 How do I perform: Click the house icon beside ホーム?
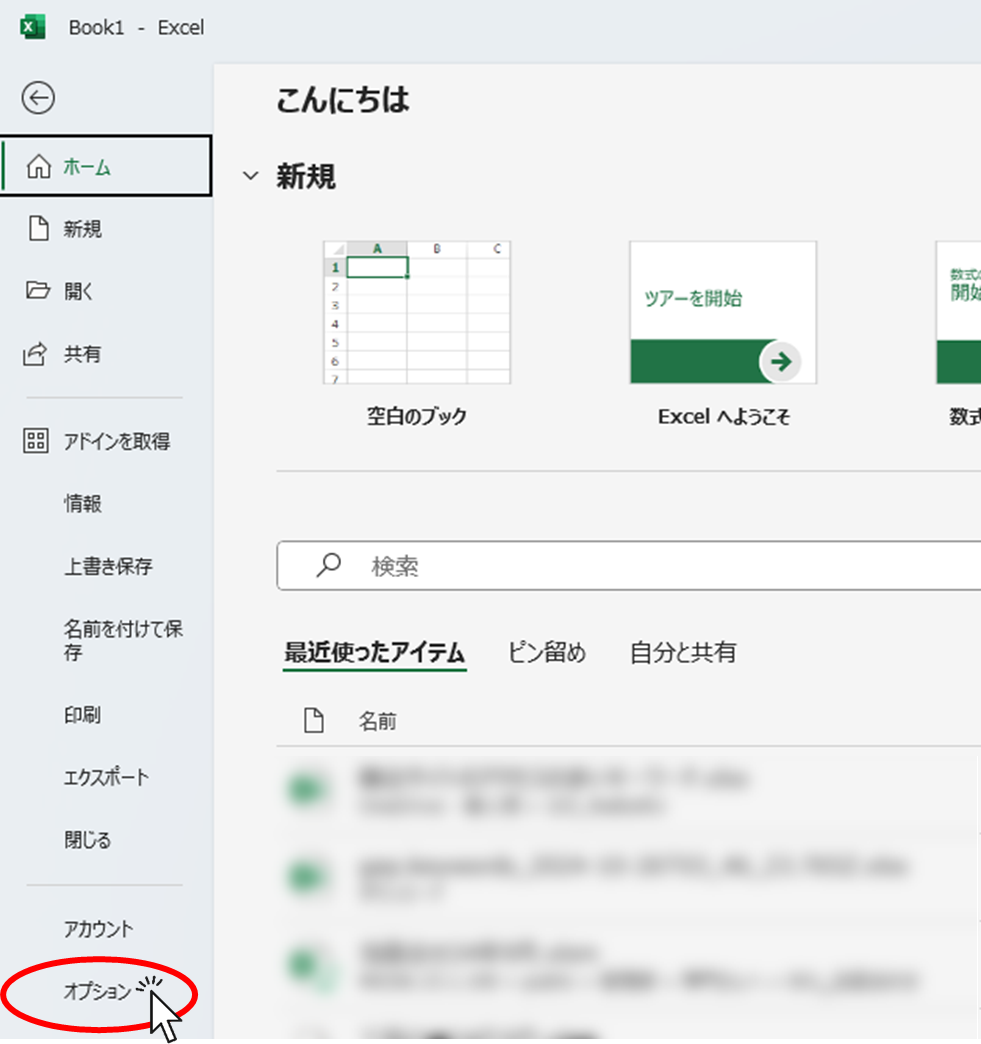click(39, 166)
